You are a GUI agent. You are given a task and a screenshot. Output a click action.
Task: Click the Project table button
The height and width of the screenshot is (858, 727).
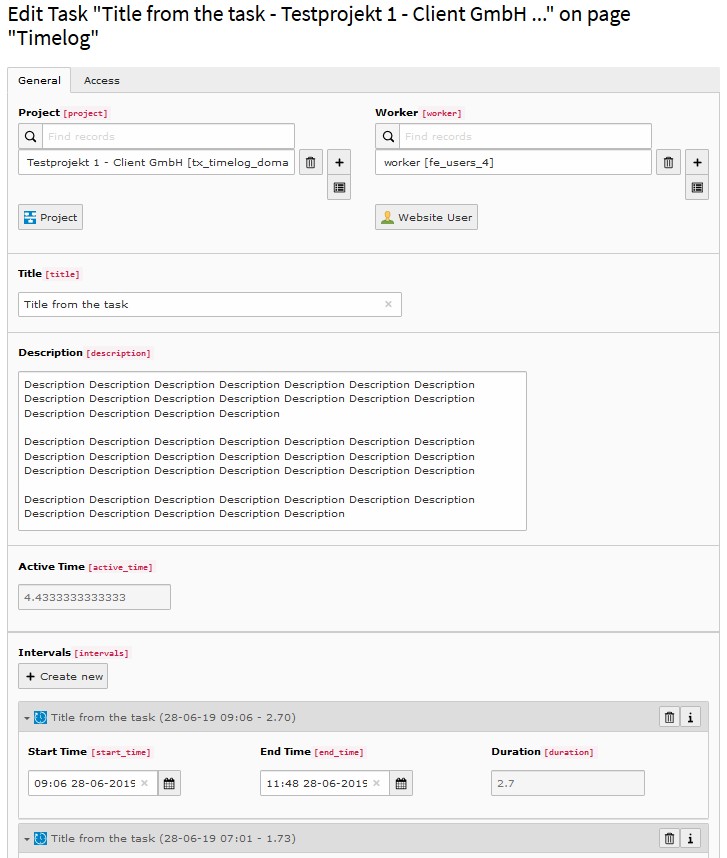50,217
